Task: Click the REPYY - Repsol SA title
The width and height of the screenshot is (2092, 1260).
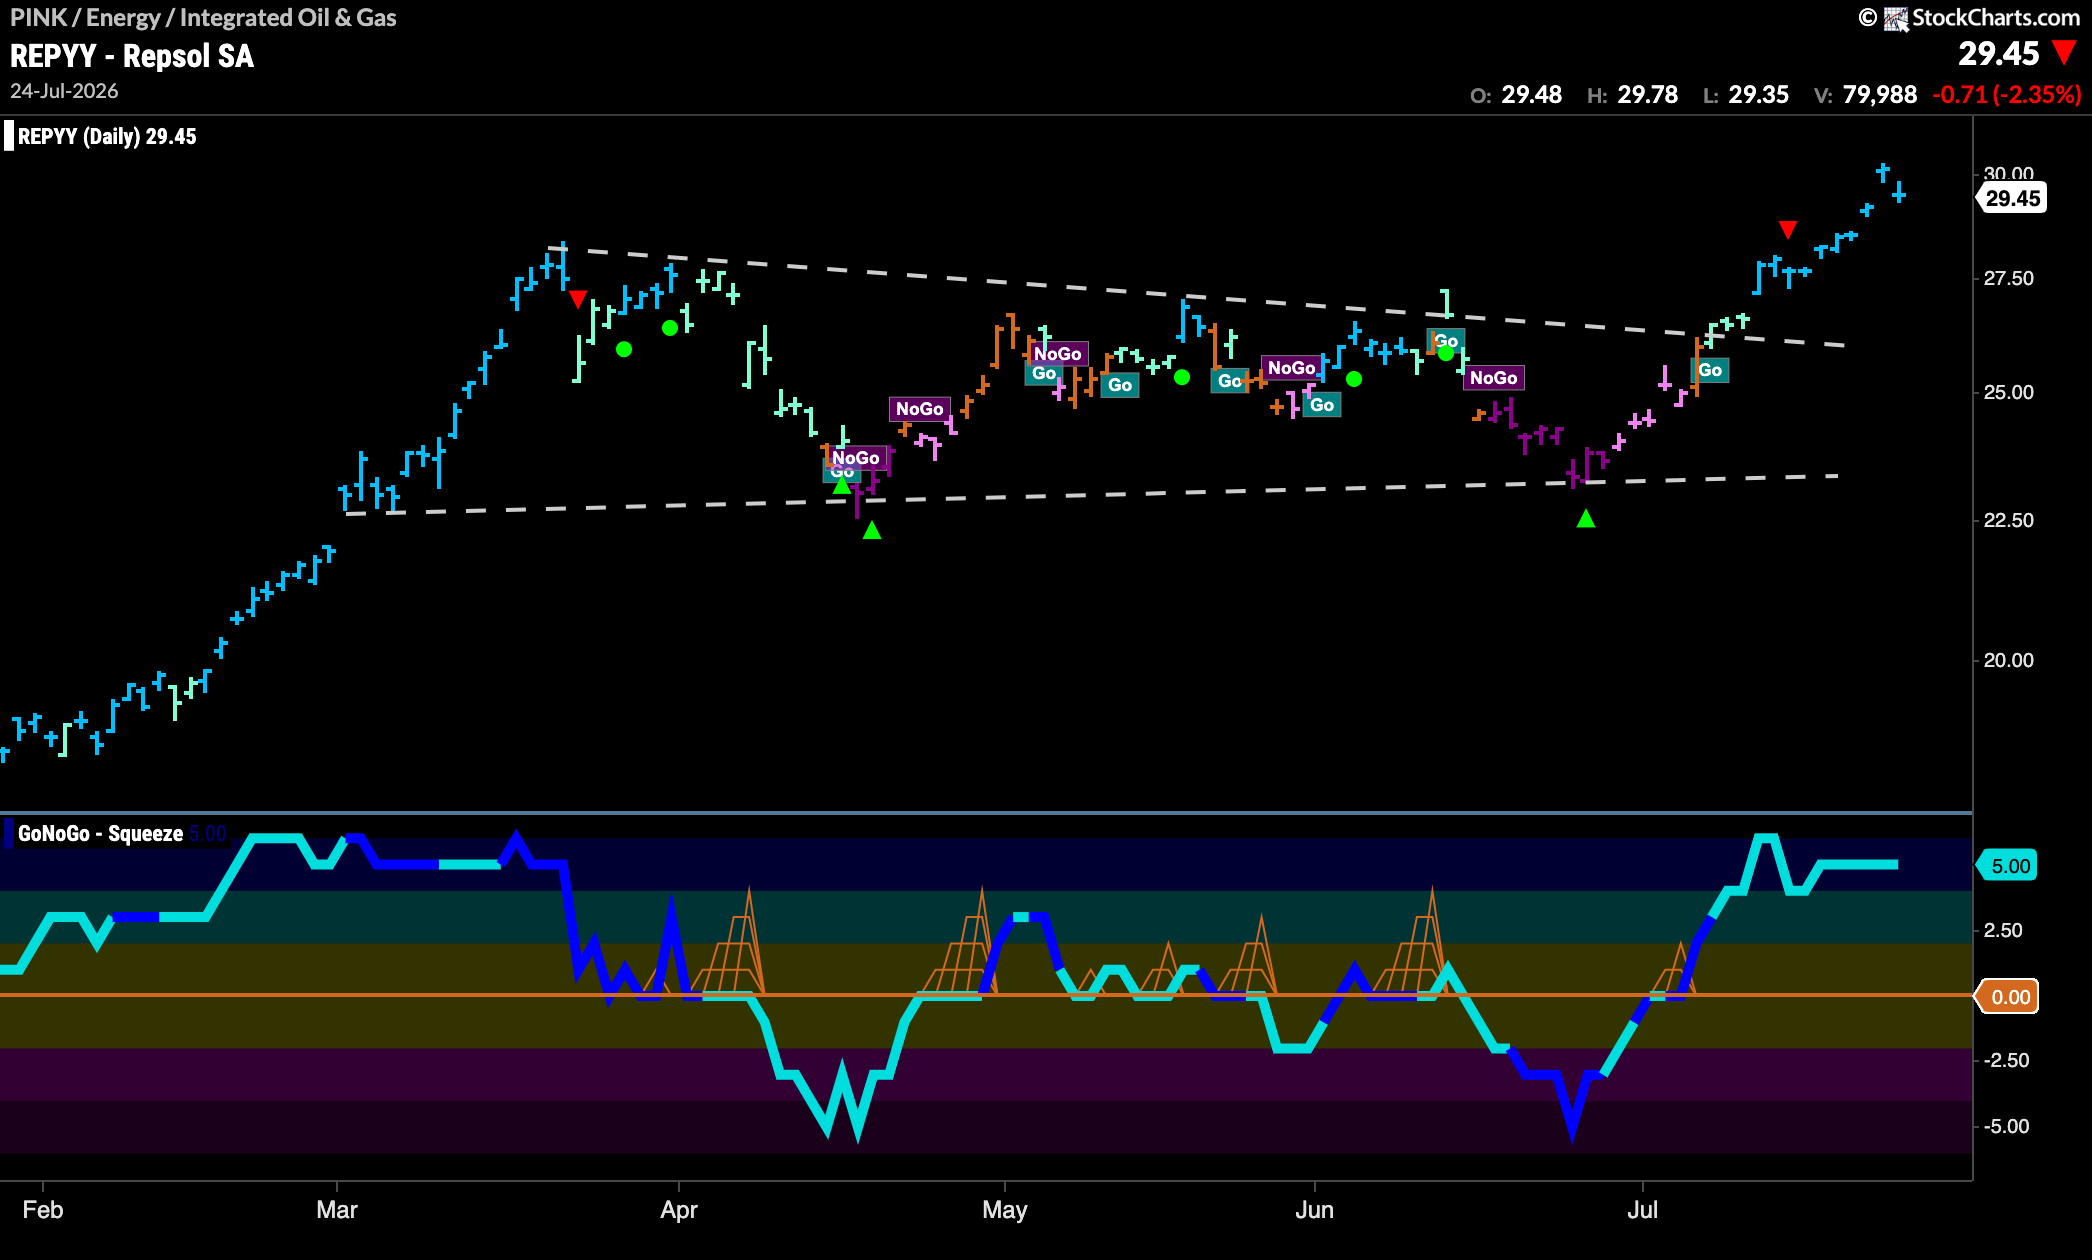Action: 132,56
